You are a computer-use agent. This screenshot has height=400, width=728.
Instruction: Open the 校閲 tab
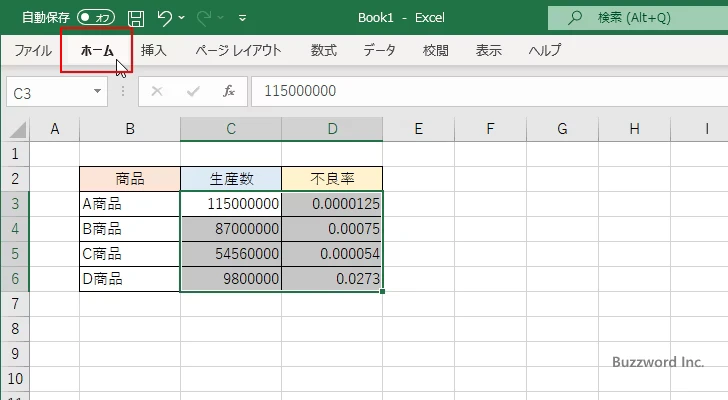tap(436, 50)
